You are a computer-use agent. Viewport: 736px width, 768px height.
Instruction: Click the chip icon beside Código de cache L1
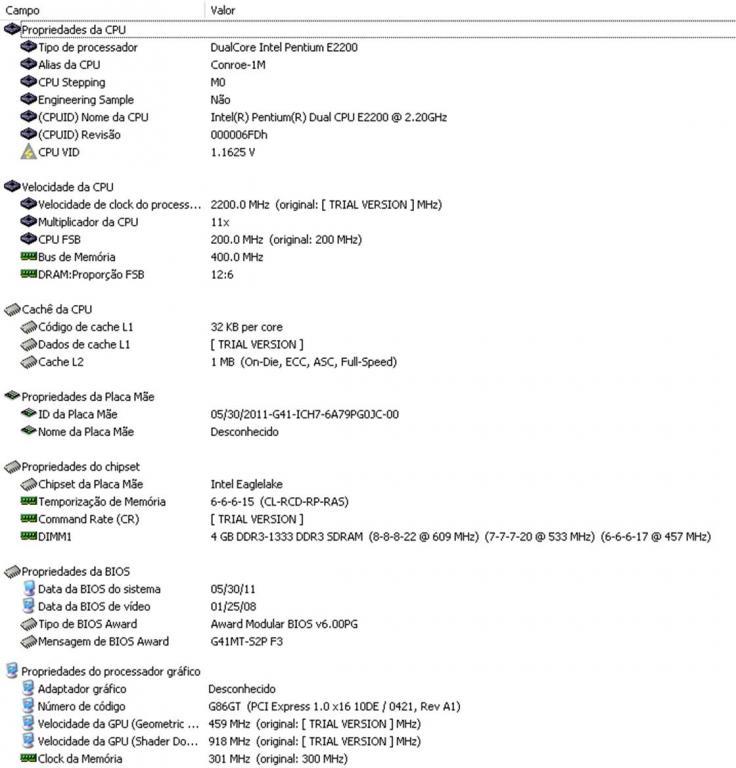click(x=28, y=327)
